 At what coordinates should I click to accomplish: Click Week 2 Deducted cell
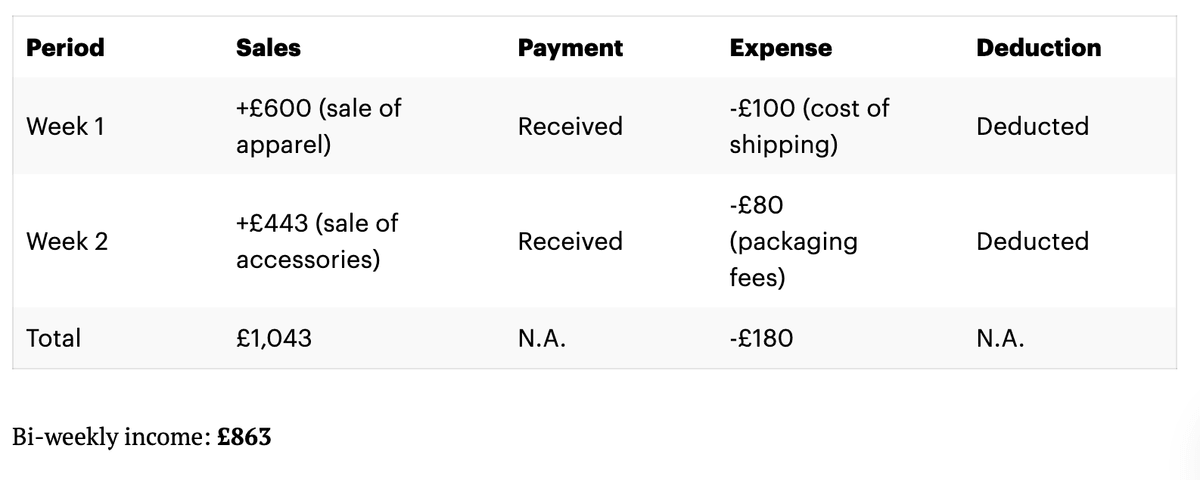(1032, 241)
